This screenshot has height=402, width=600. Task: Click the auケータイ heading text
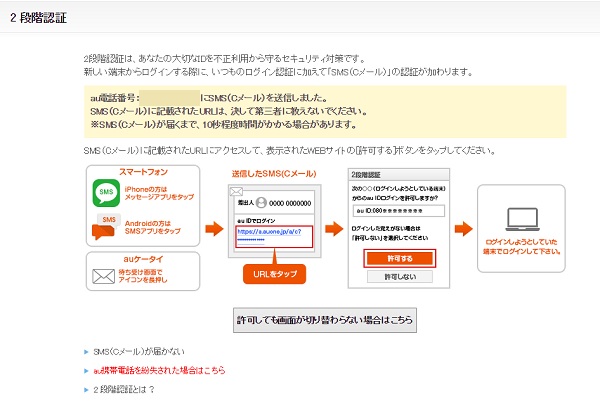[143, 259]
